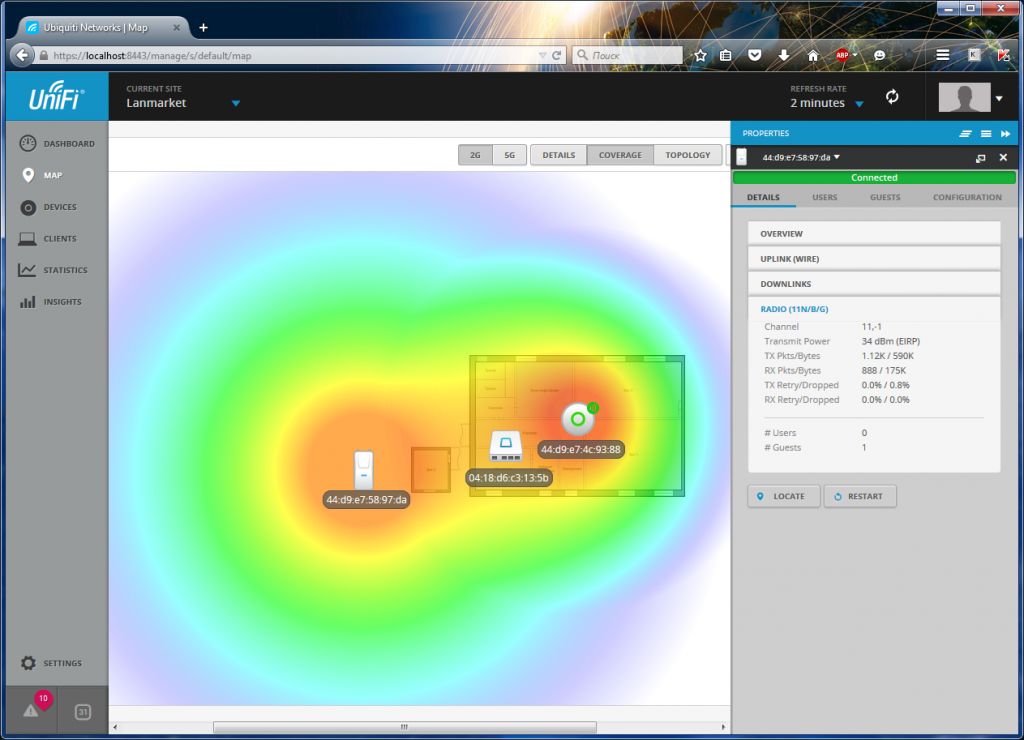Open the alerts icon with badge 10
The width and height of the screenshot is (1024, 740).
[31, 710]
